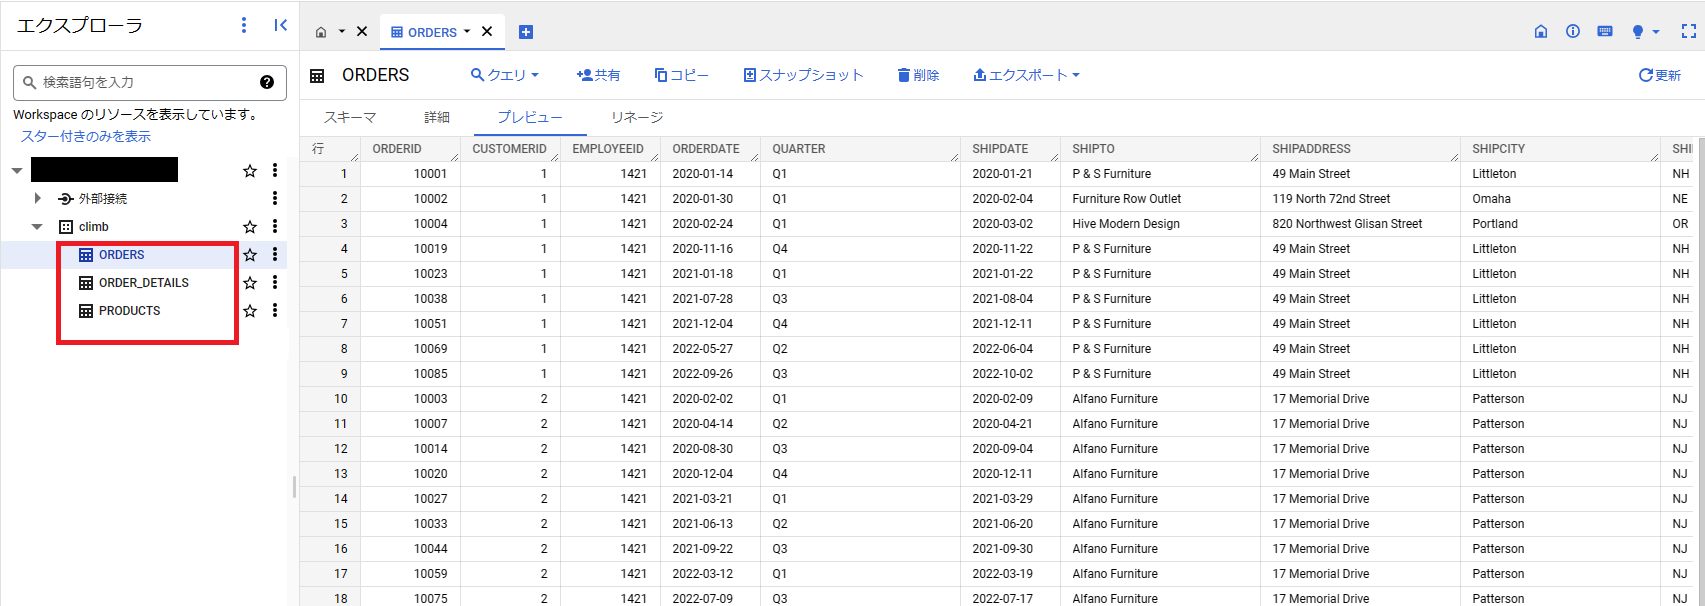The width and height of the screenshot is (1705, 606).
Task: Open home tab dropdown arrow
Action: 341,32
